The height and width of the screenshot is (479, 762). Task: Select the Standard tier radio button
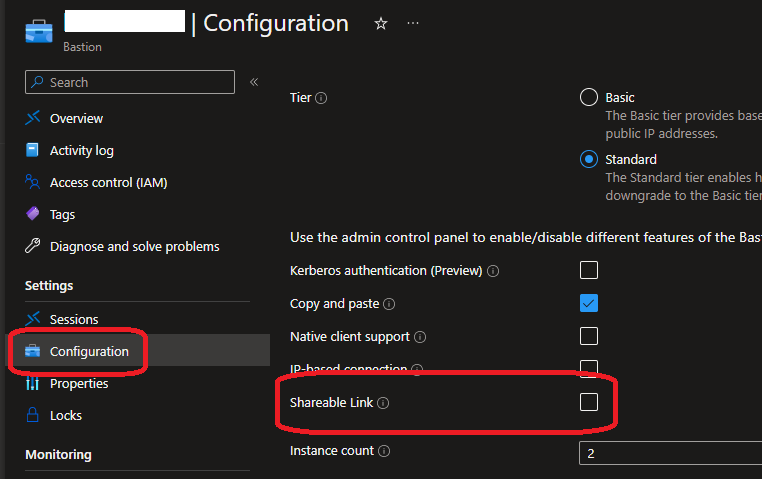coord(589,159)
